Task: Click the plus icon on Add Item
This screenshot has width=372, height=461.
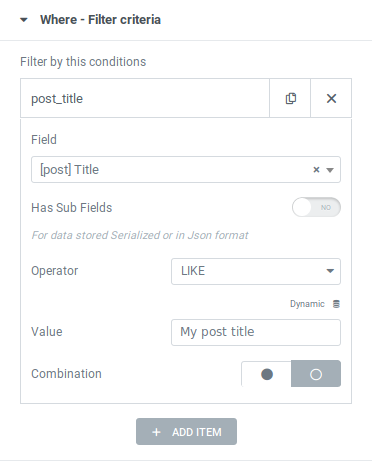Action: coord(156,432)
